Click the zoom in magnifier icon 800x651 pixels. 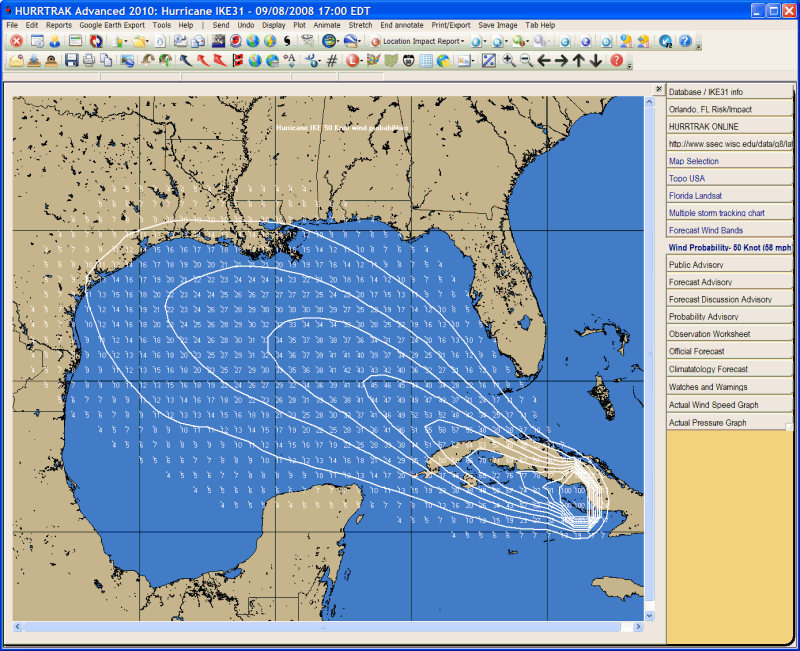[509, 61]
